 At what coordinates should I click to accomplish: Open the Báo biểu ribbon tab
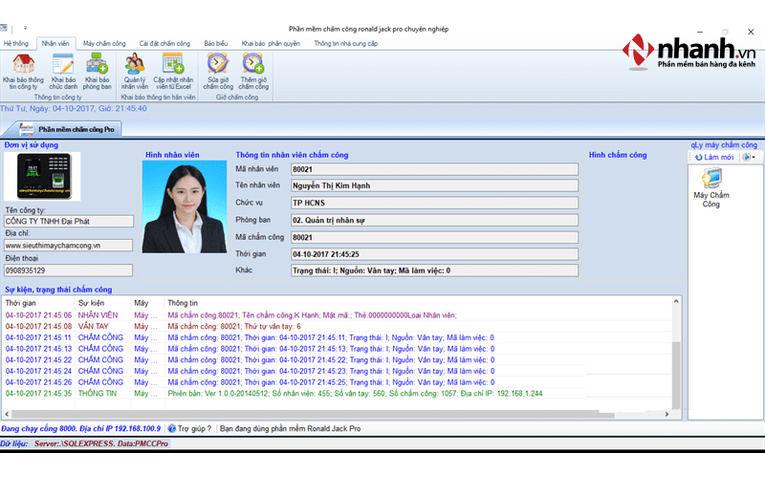click(x=216, y=43)
